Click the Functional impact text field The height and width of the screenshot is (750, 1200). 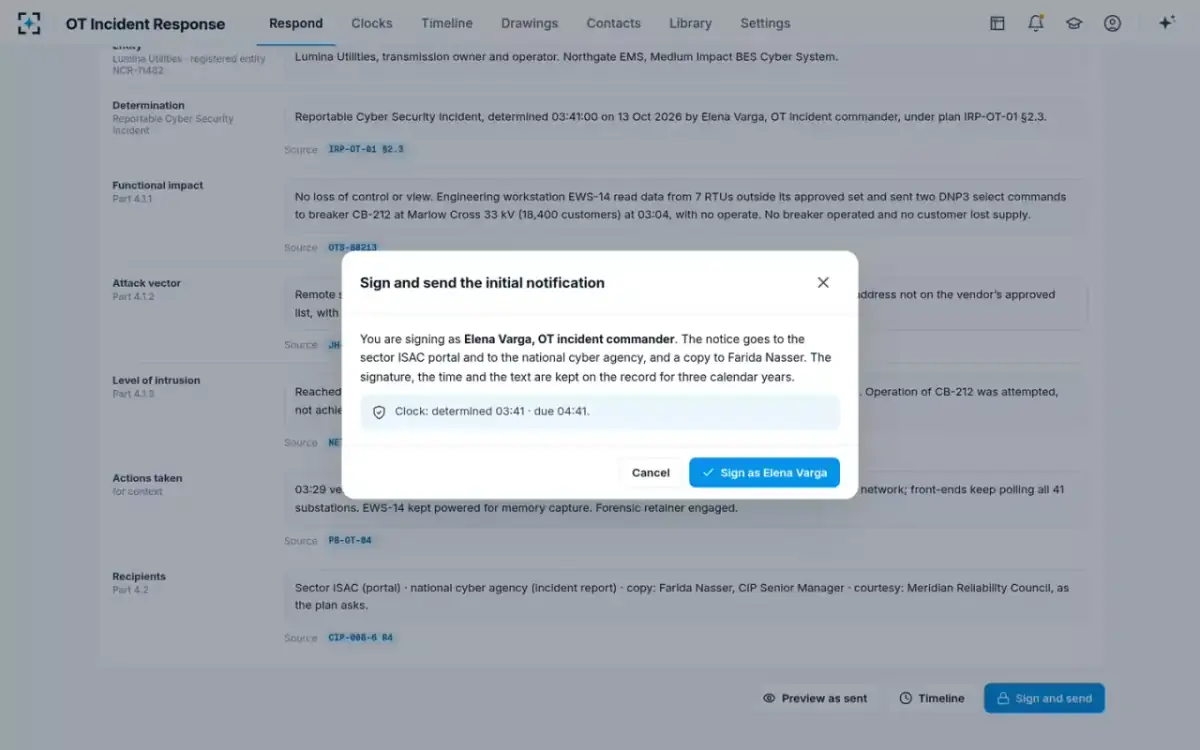[x=684, y=206]
